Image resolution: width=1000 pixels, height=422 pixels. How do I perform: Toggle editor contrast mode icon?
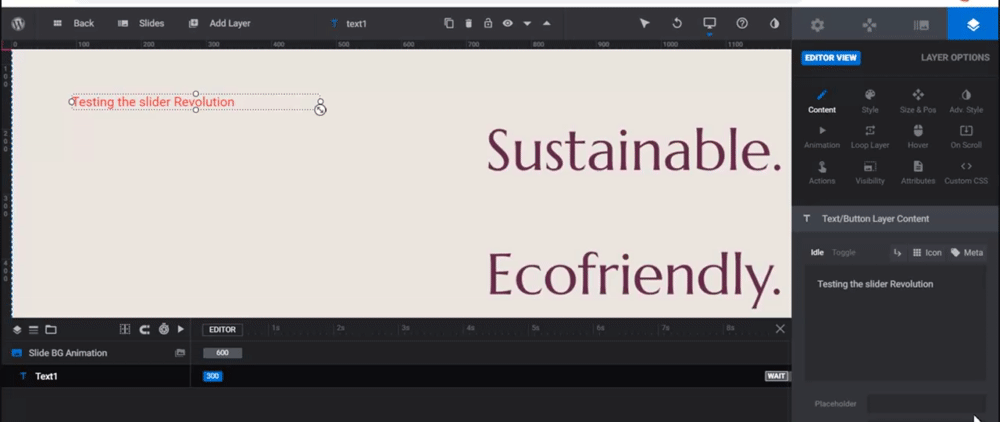point(774,24)
